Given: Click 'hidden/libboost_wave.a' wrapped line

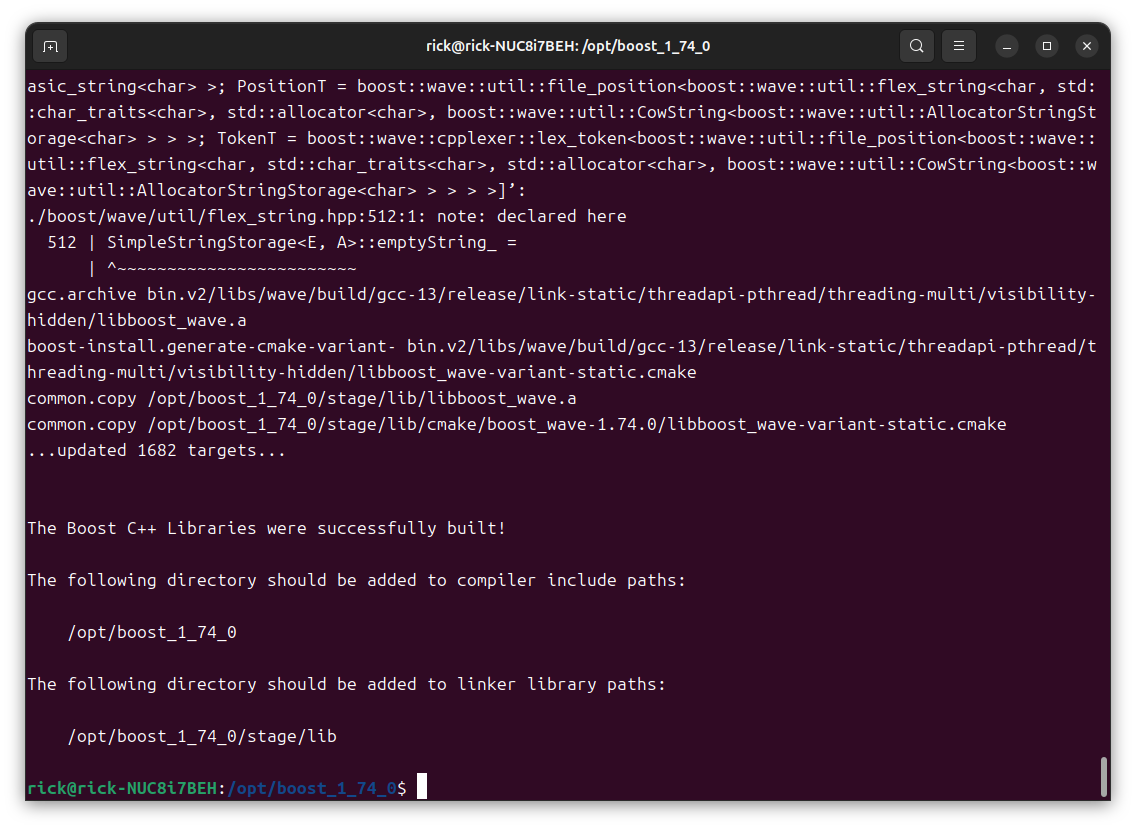Looking at the screenshot, I should pos(137,320).
